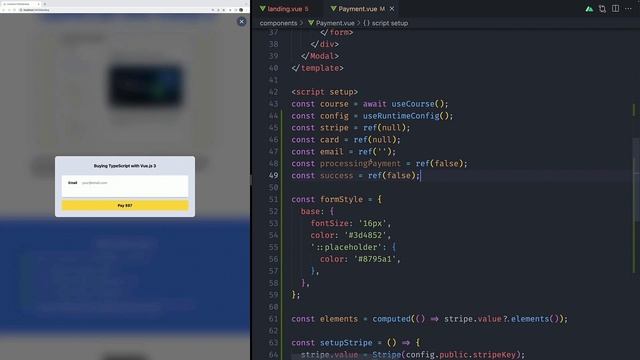Click line number 42 in gutter
This screenshot has height=360, width=640.
[273, 92]
